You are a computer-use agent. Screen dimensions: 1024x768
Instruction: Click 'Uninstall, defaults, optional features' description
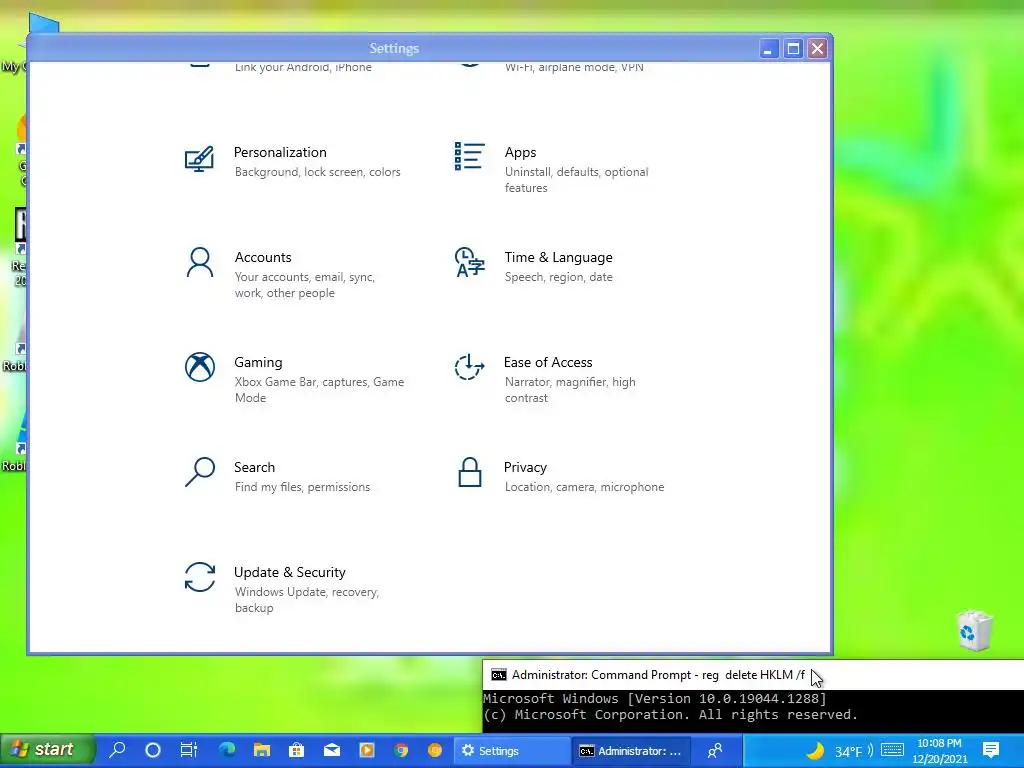click(x=577, y=180)
